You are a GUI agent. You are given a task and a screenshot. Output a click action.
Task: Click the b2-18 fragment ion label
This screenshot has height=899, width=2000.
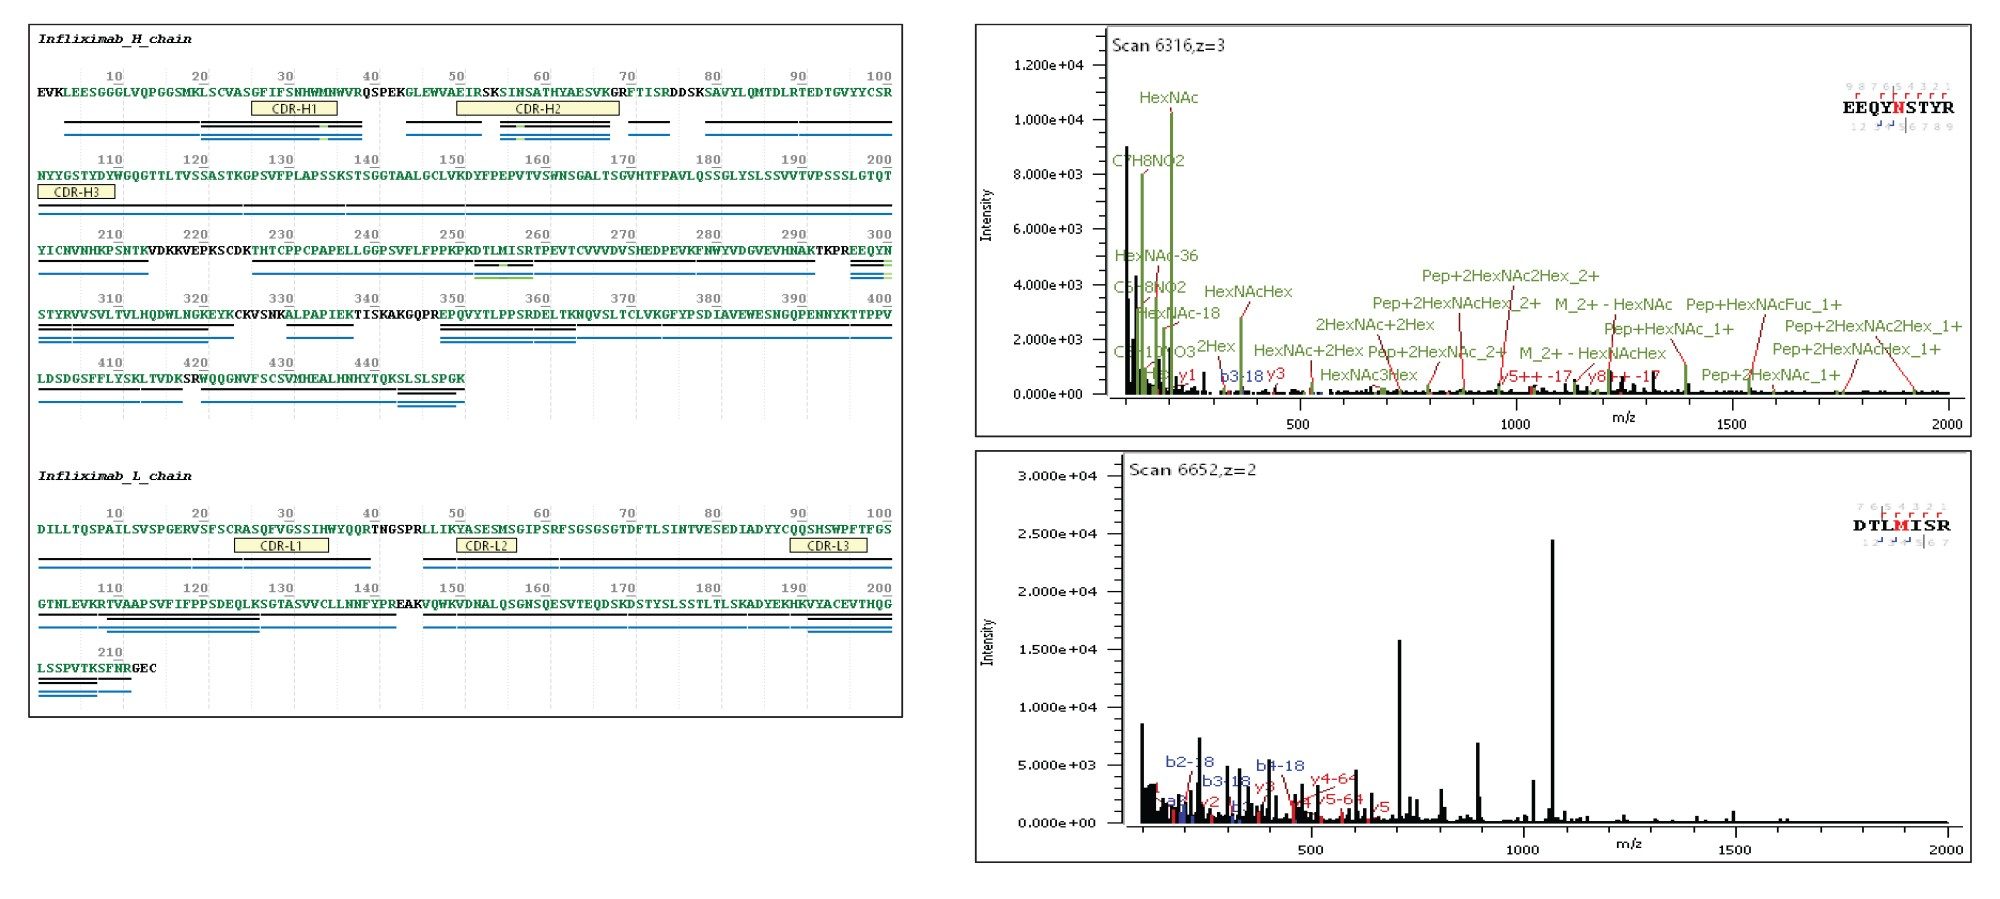[x=1190, y=761]
